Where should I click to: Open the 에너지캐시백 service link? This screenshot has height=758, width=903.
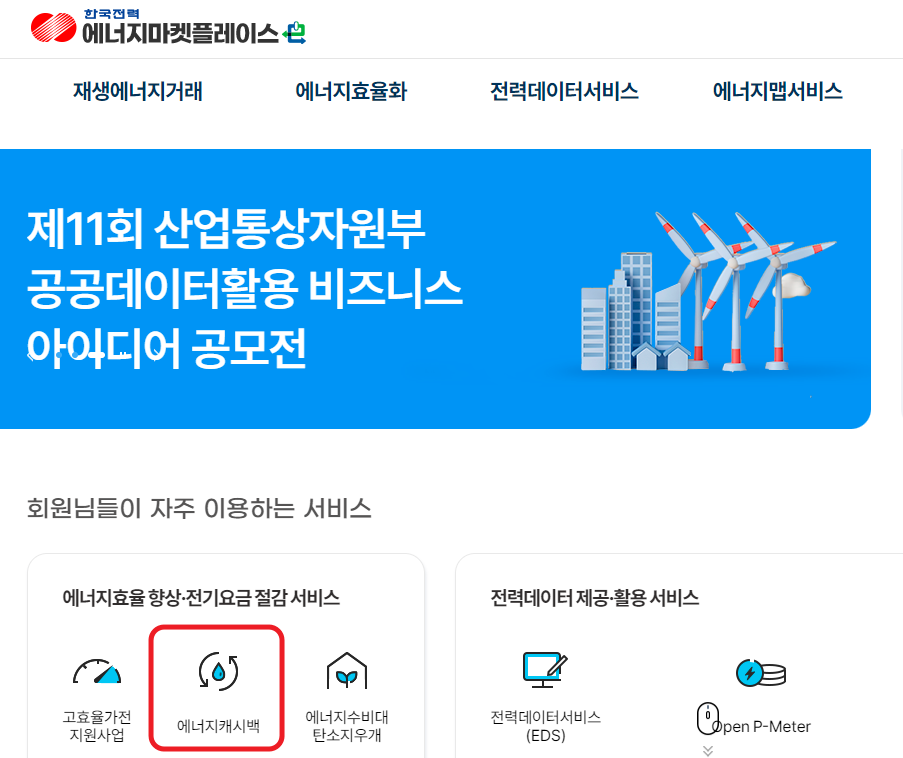click(218, 726)
